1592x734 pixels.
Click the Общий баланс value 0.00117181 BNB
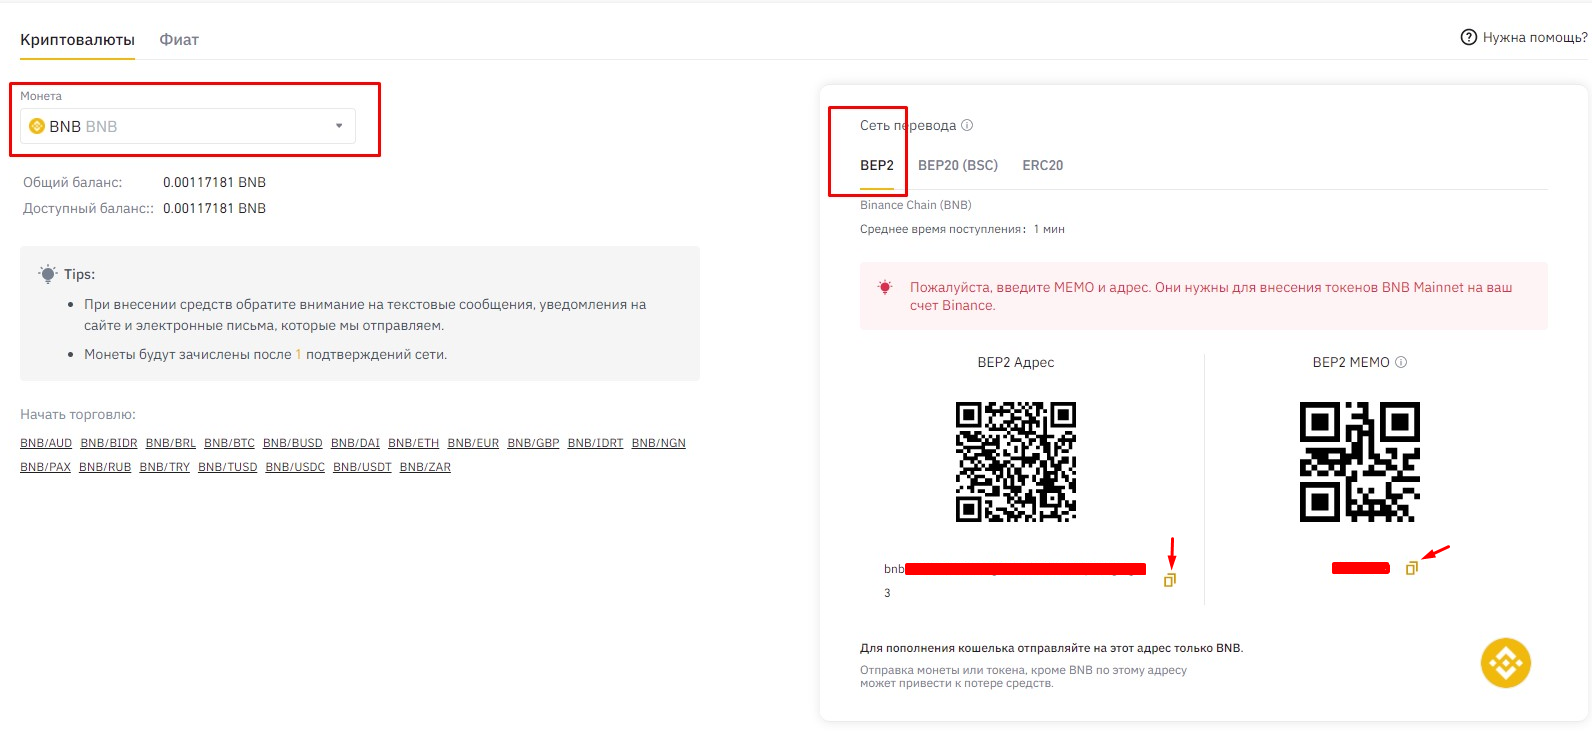214,182
